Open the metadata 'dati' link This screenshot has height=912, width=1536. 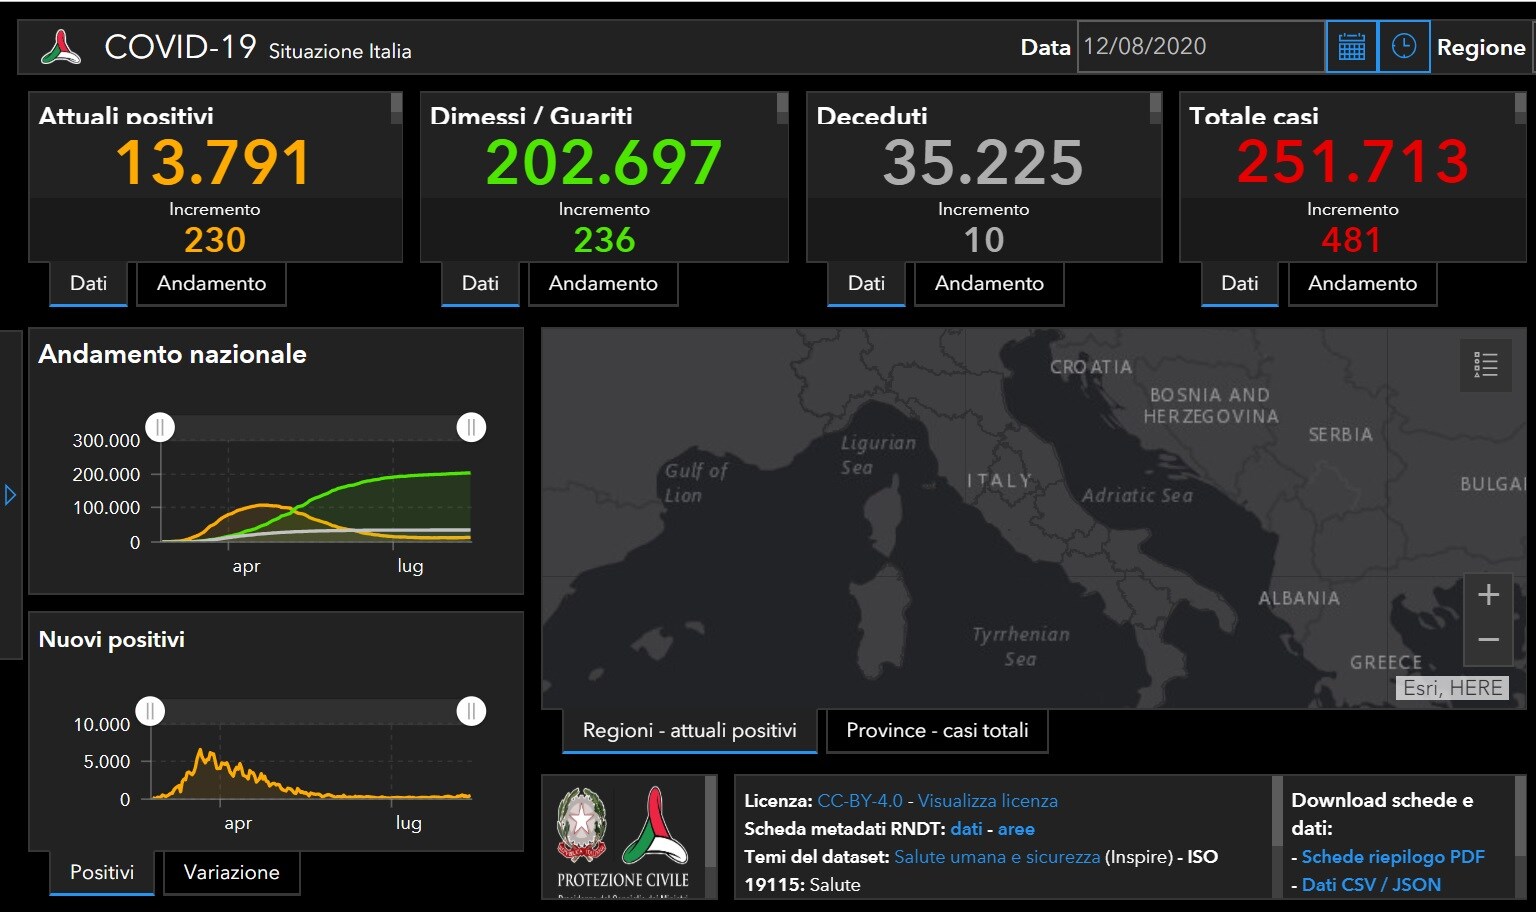[x=966, y=829]
